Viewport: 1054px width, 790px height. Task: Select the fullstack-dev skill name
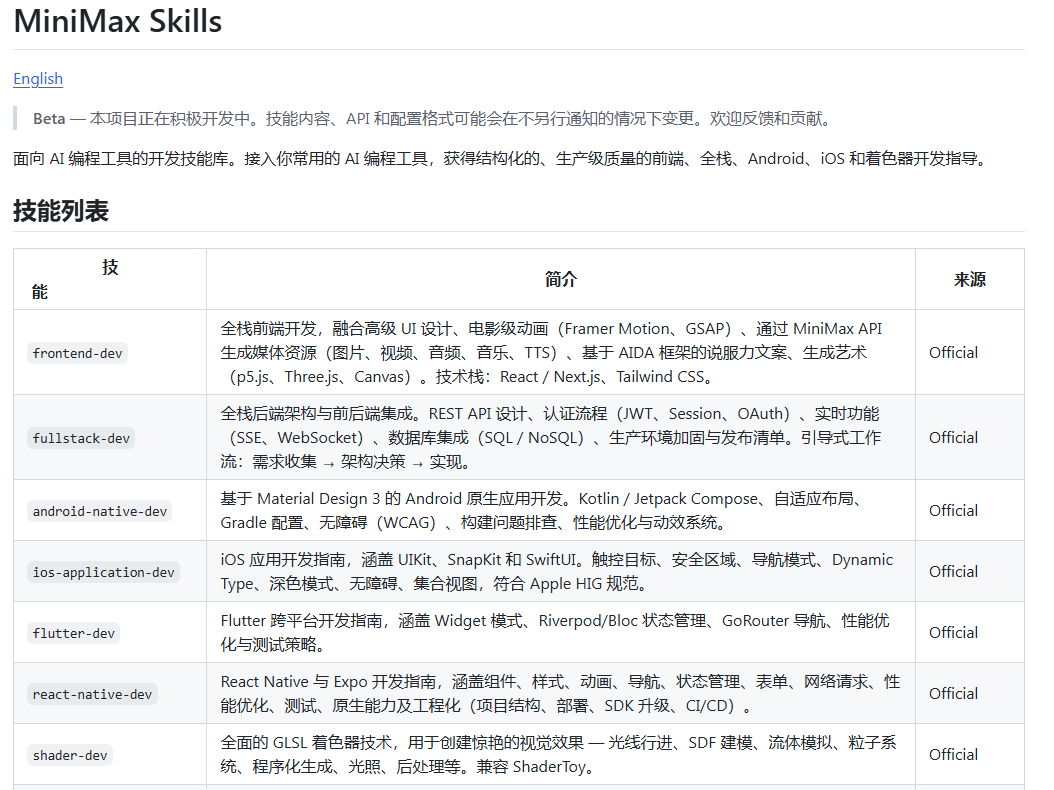point(82,438)
